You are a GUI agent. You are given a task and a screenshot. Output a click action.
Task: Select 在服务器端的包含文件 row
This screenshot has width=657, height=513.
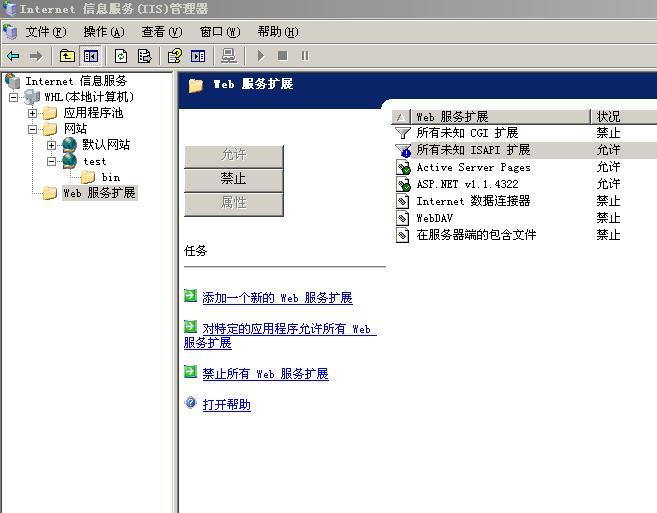[x=525, y=235]
